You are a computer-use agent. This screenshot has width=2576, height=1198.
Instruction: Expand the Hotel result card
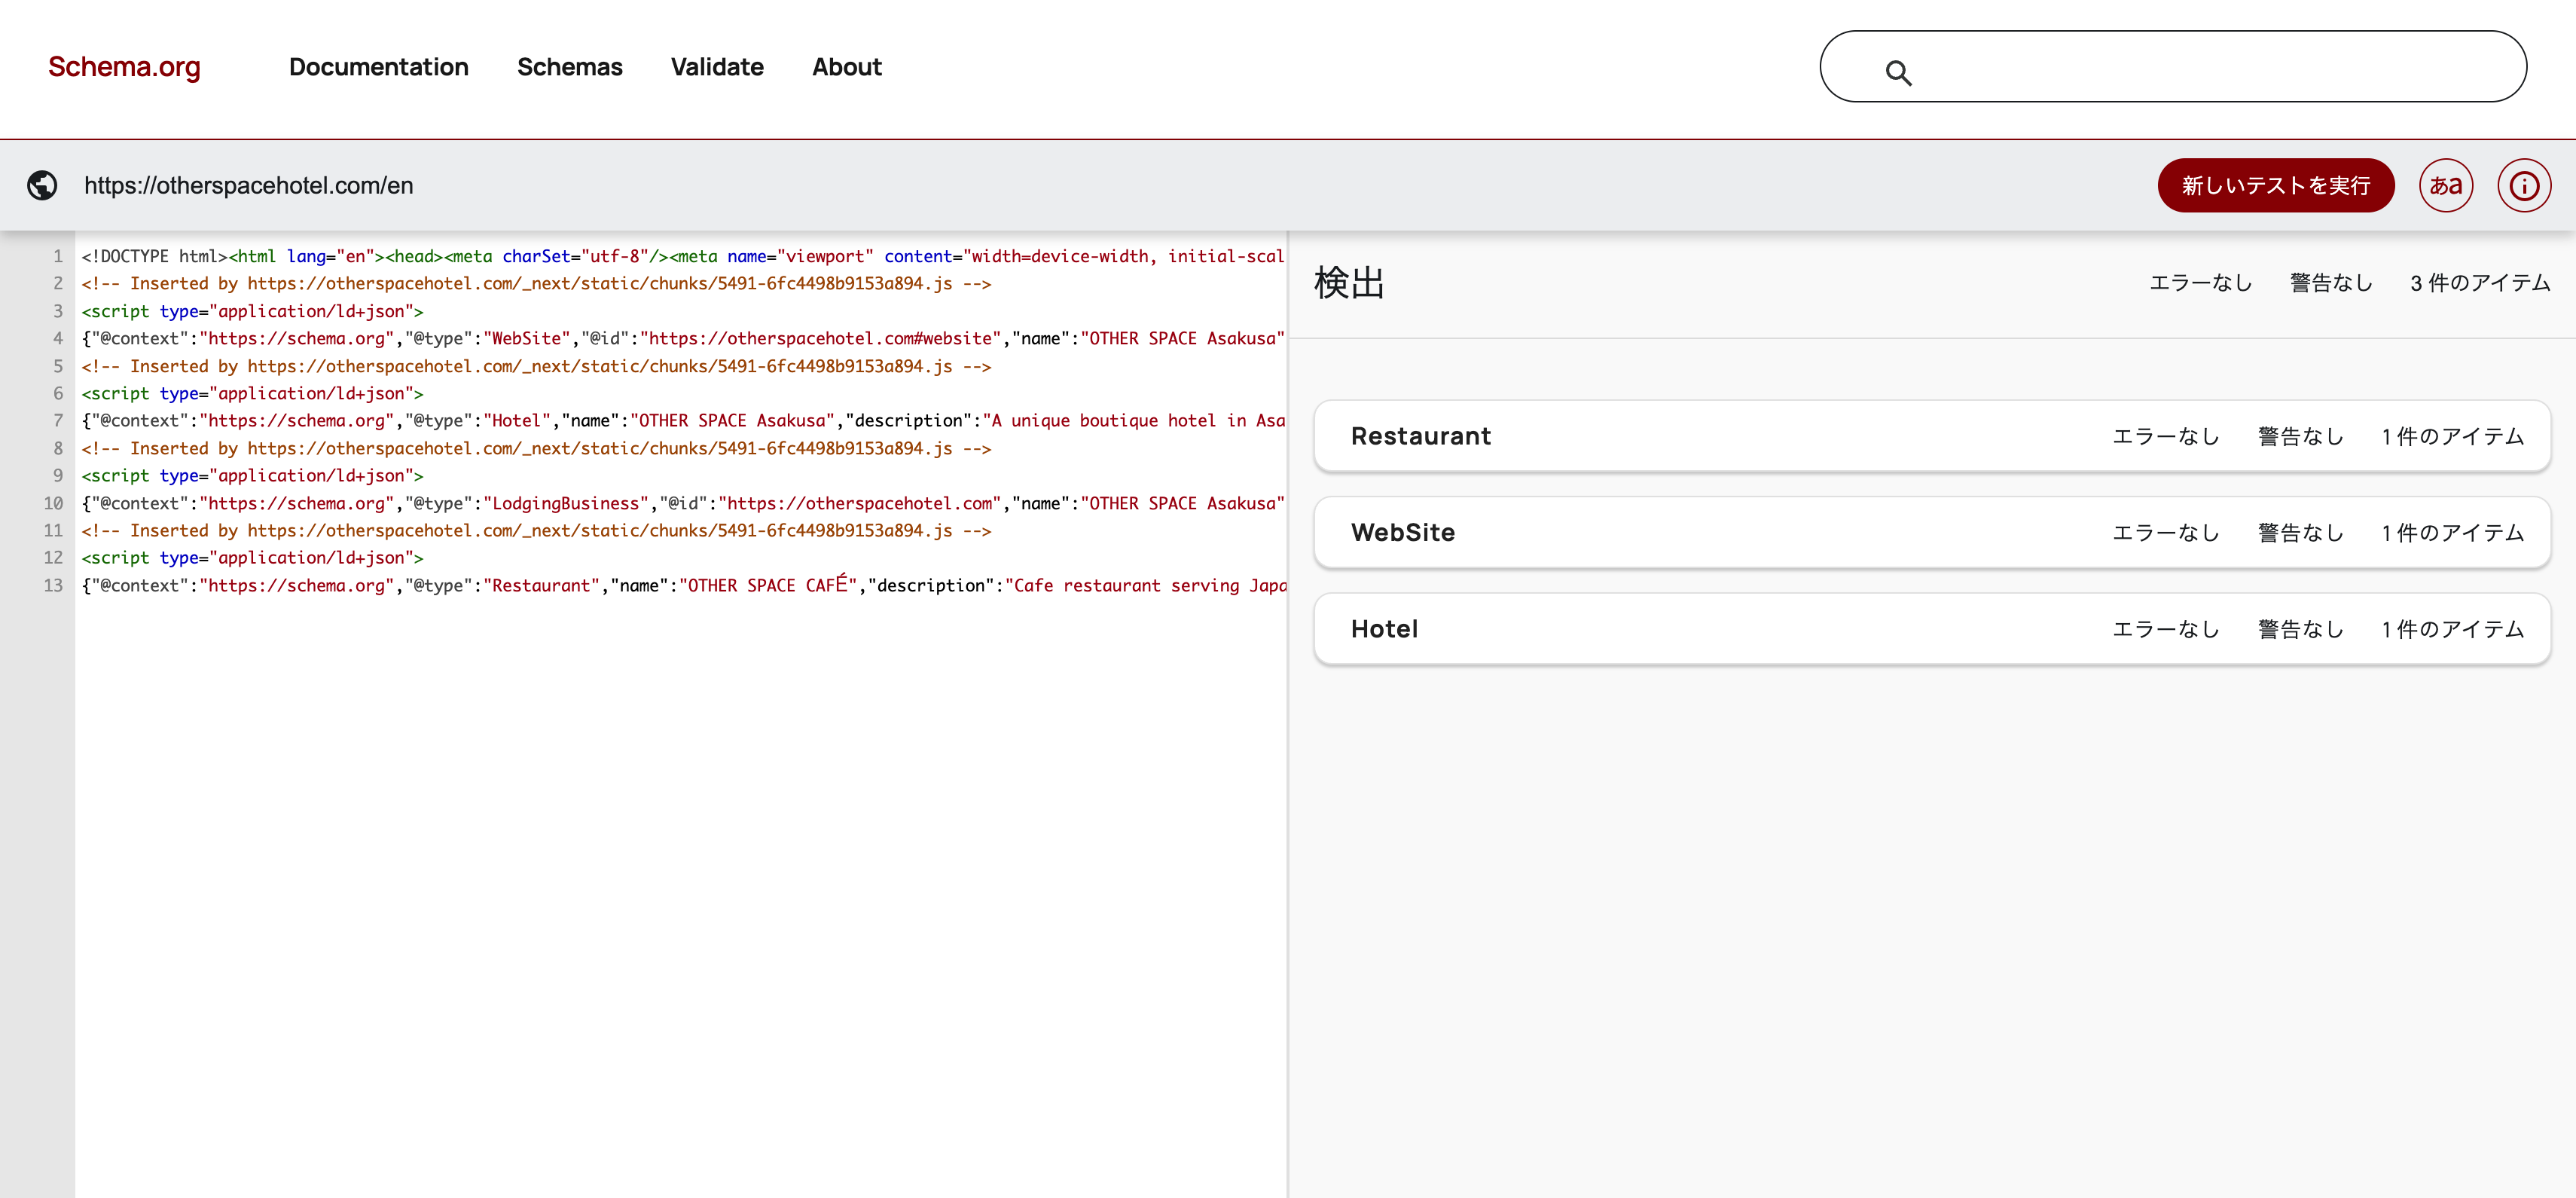pyautogui.click(x=1931, y=629)
